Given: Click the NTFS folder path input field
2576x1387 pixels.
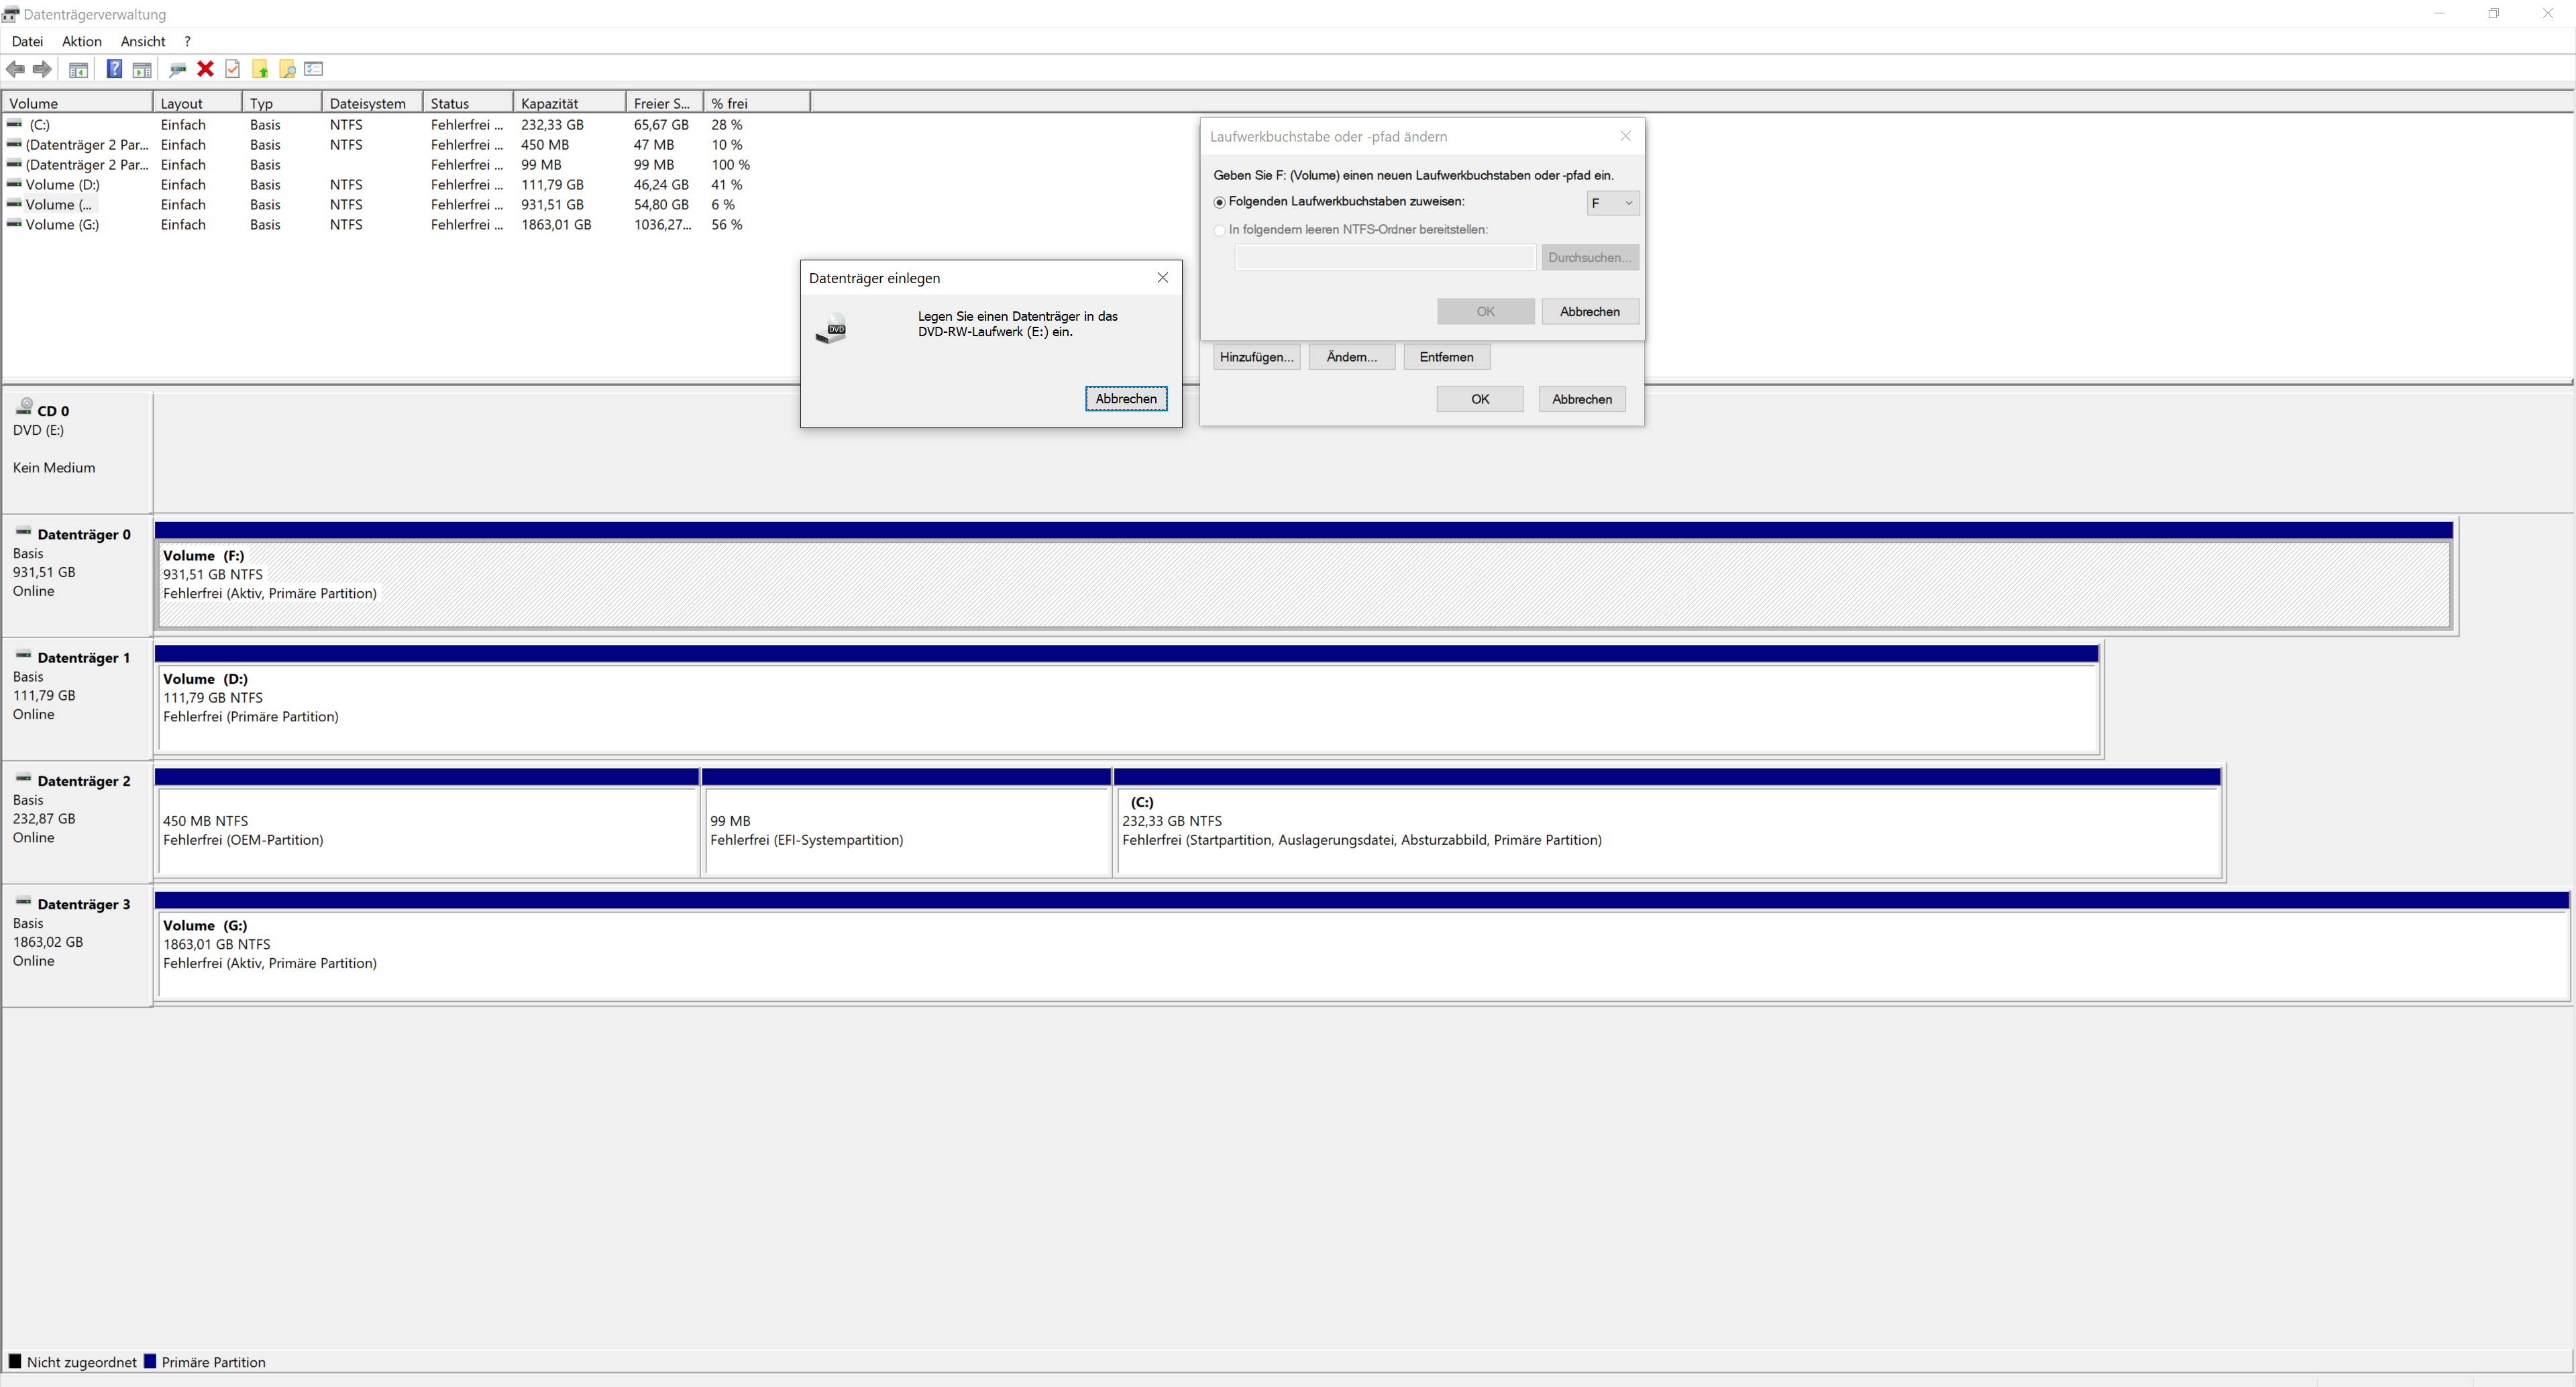Looking at the screenshot, I should [1385, 258].
